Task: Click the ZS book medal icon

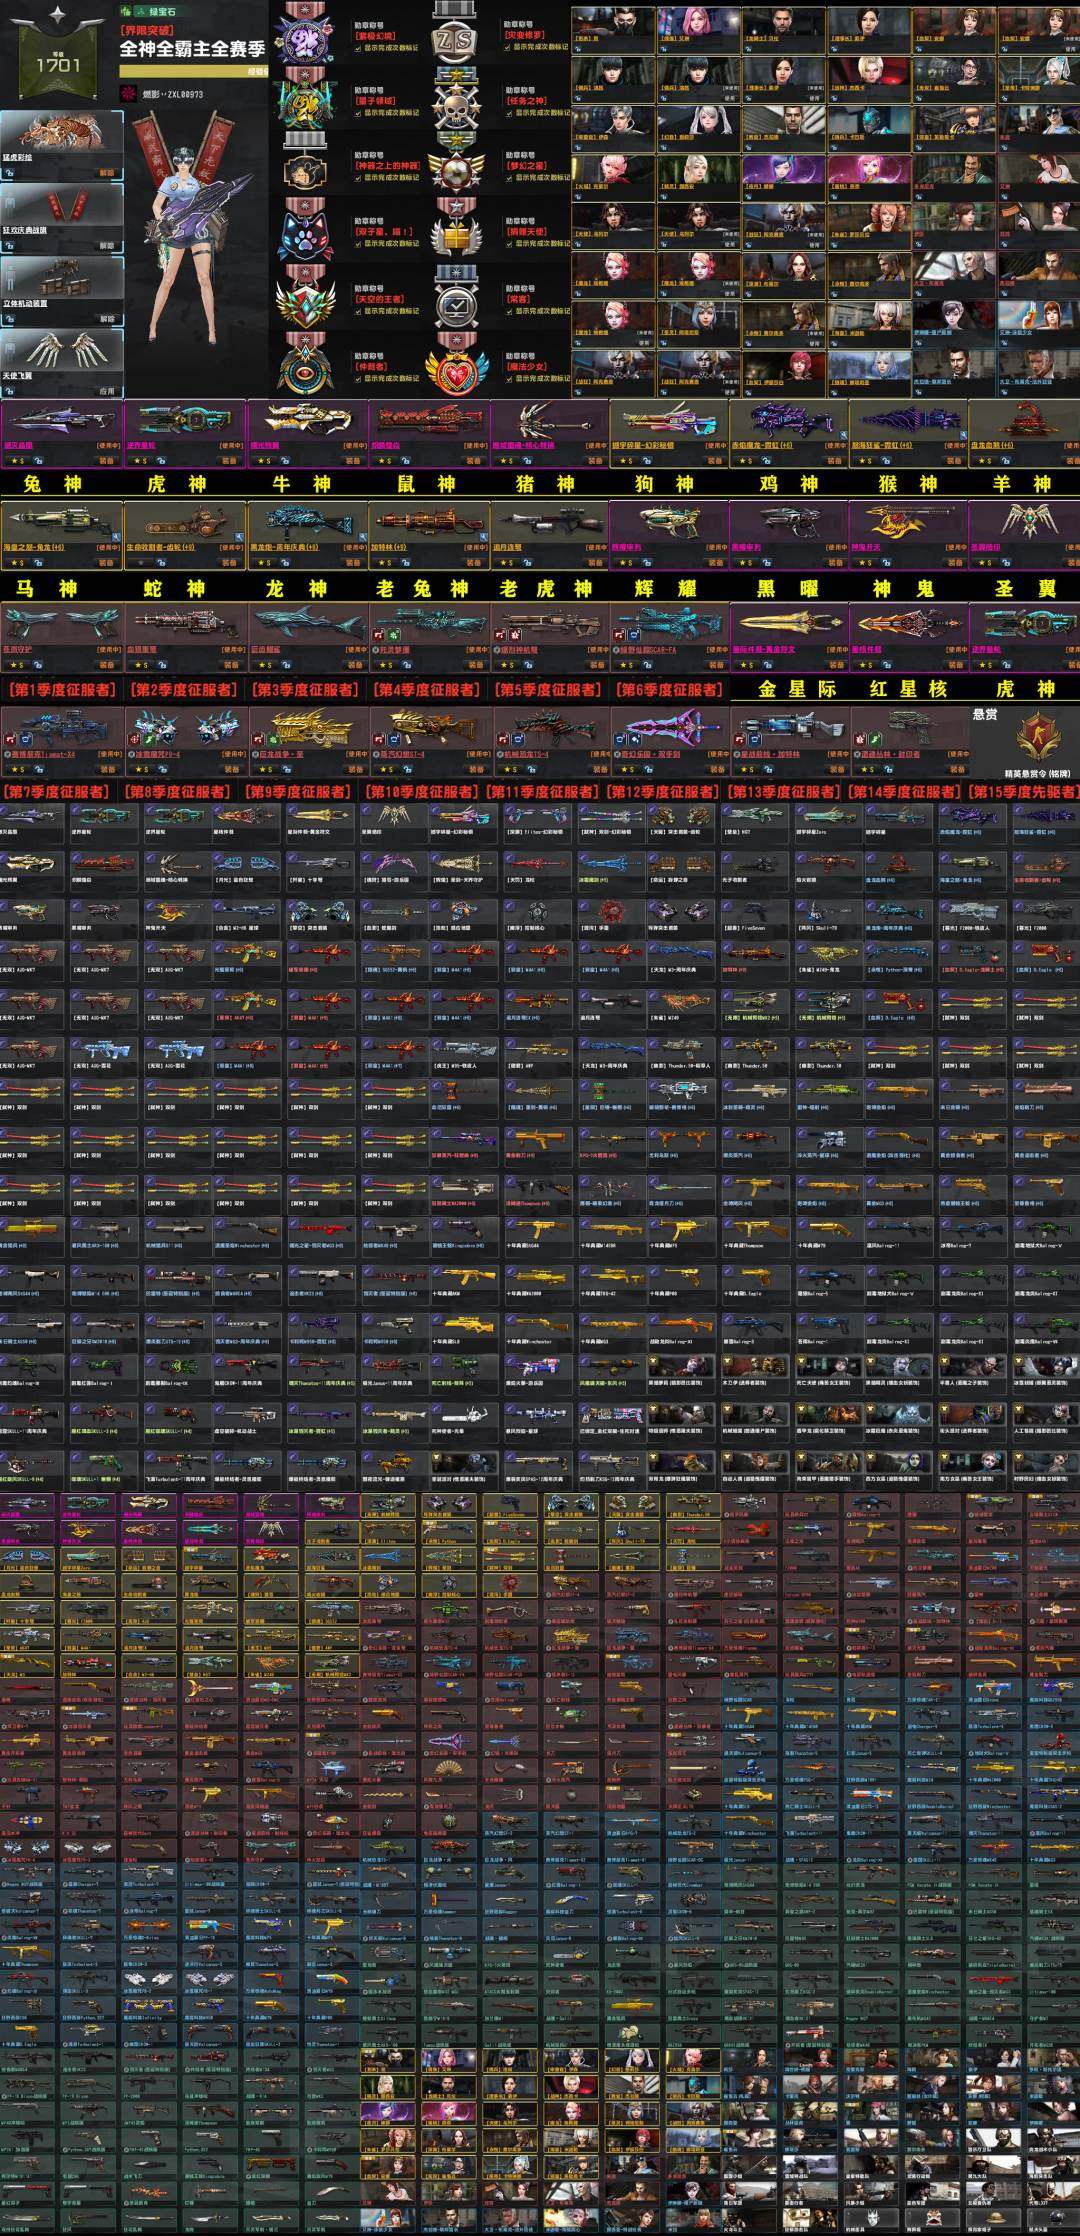Action: tap(456, 38)
